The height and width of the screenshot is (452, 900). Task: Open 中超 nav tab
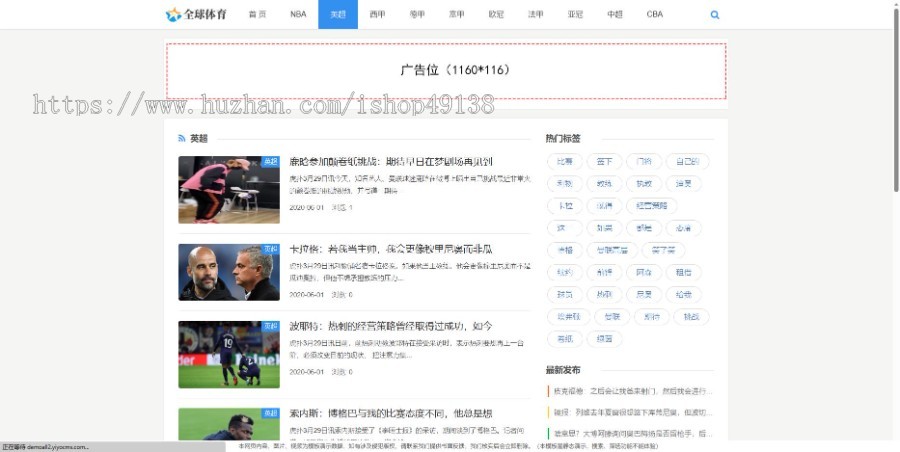pos(615,14)
